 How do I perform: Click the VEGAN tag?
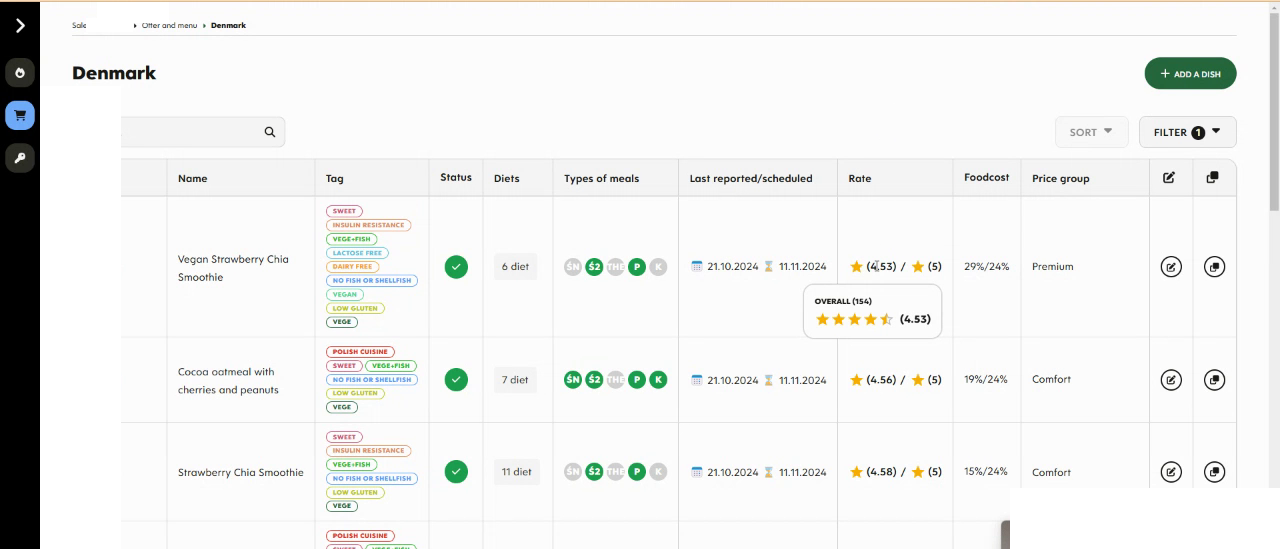[344, 295]
